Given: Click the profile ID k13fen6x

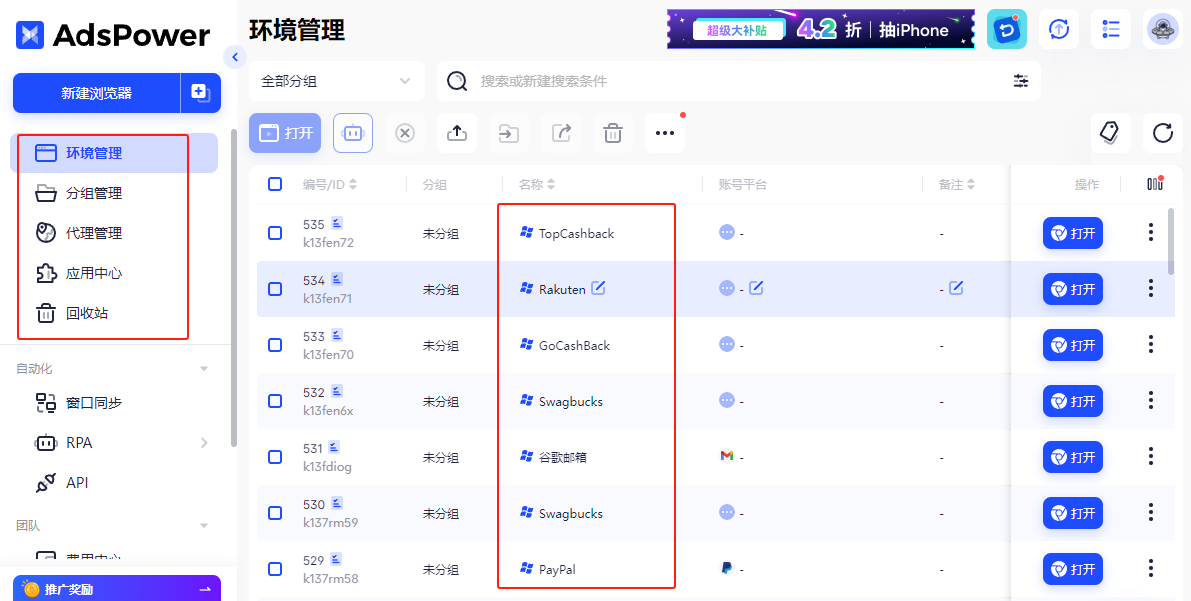Looking at the screenshot, I should [x=328, y=410].
